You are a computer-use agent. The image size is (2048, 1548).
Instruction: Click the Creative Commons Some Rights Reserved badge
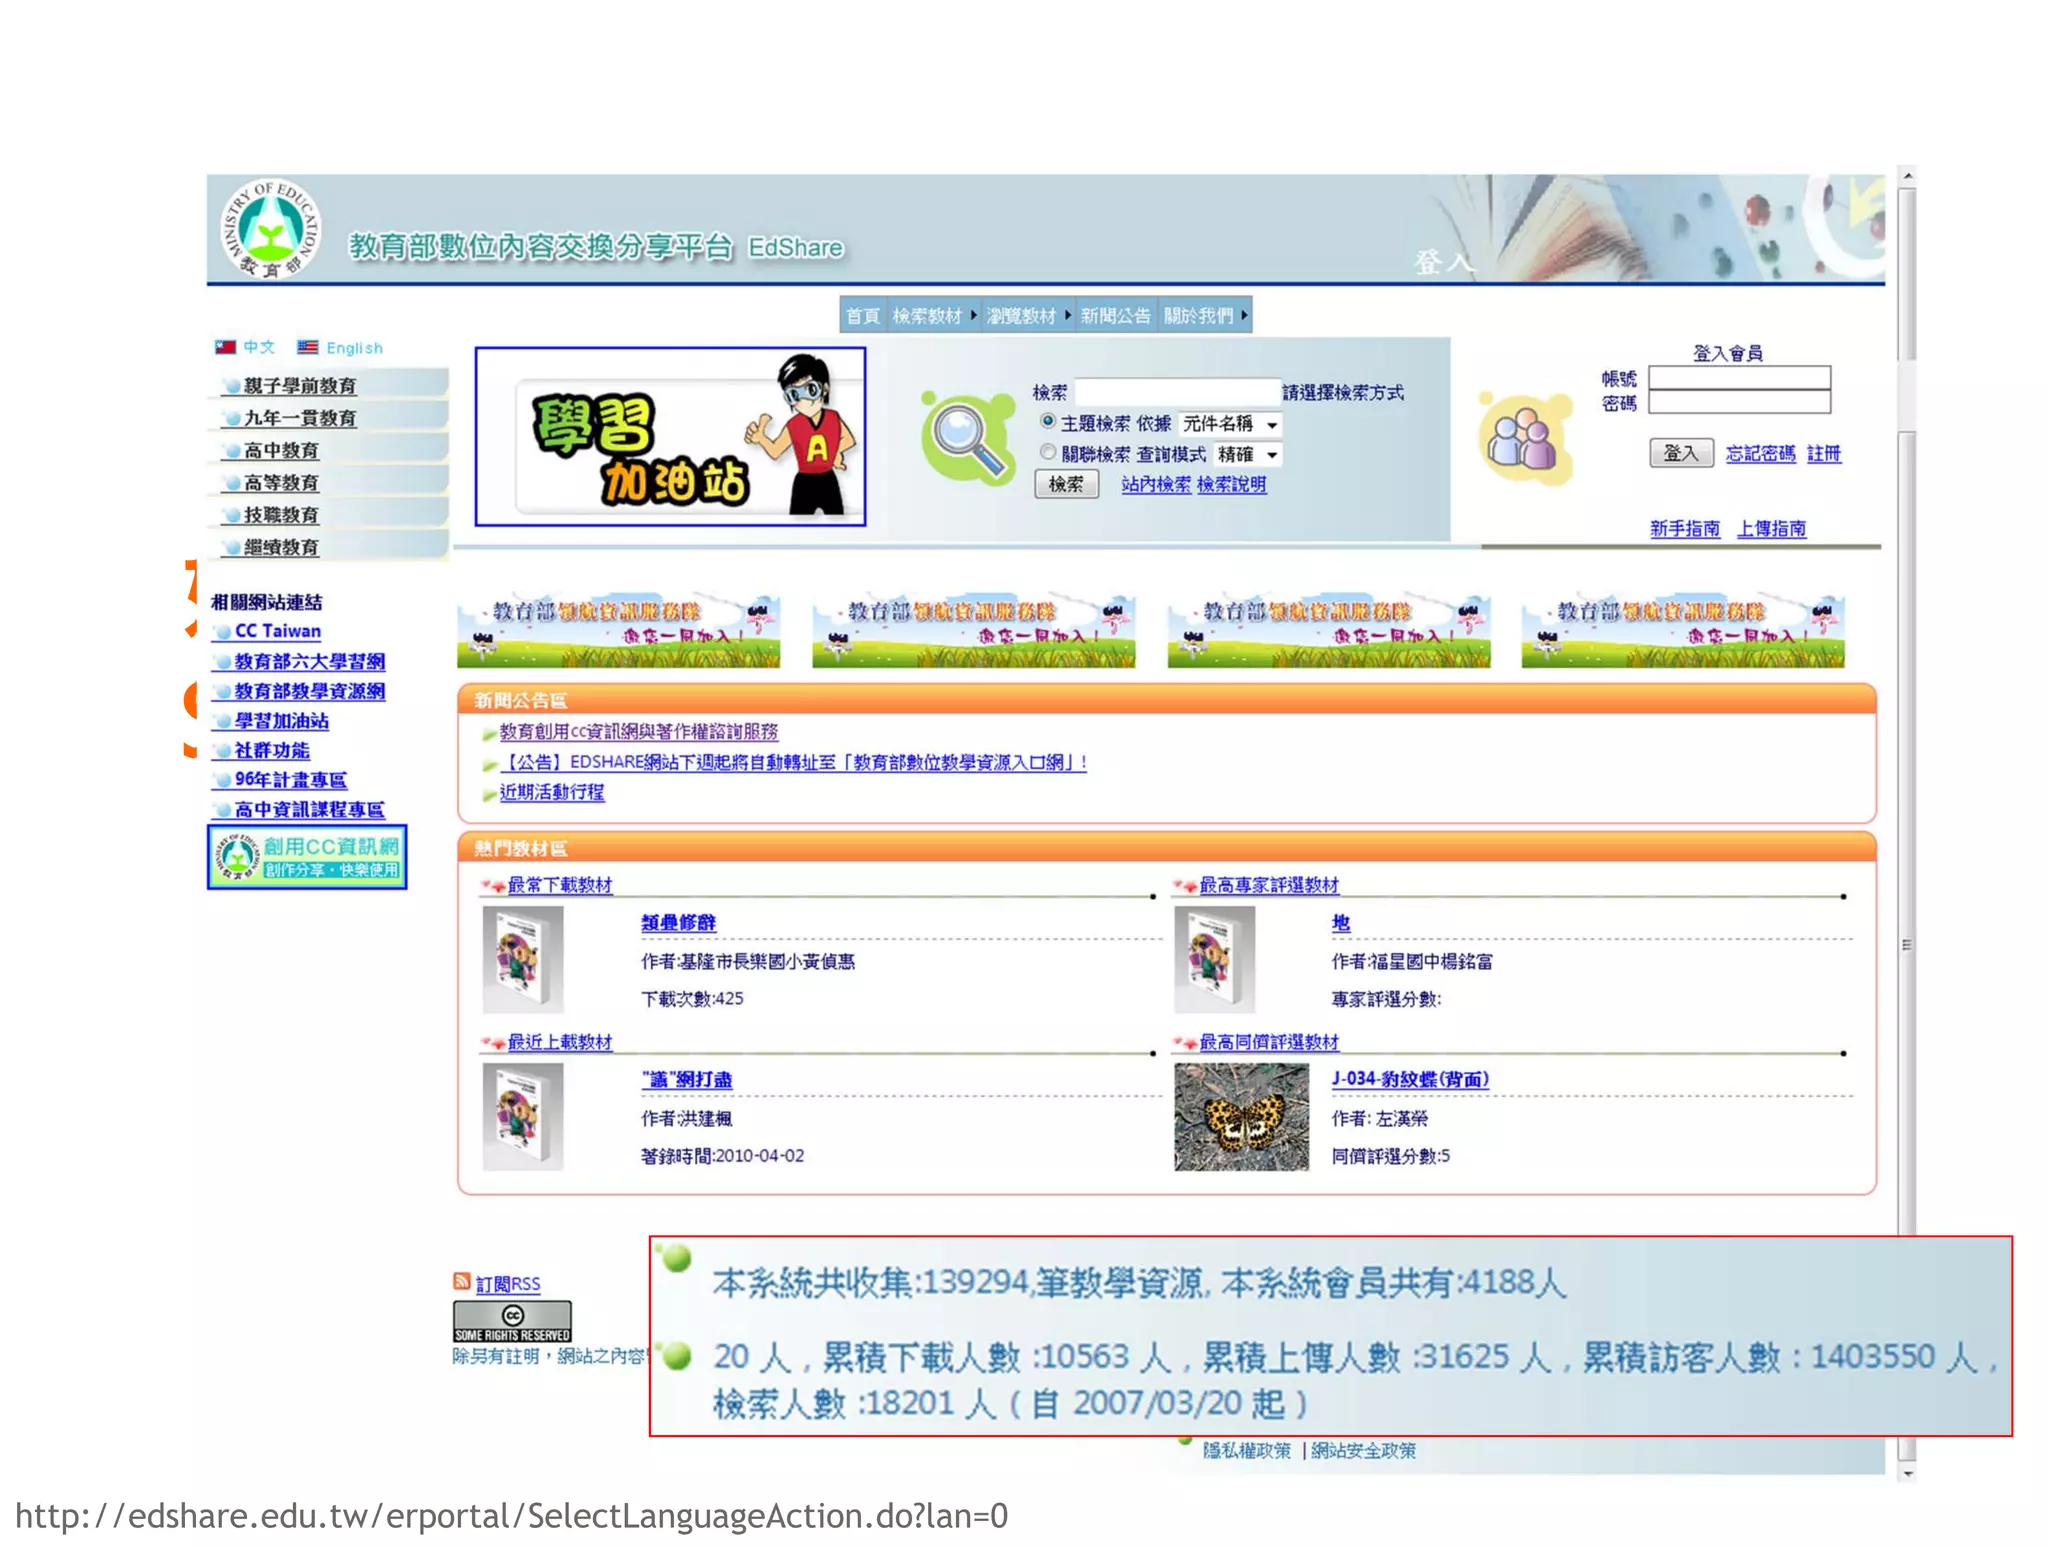click(512, 1321)
